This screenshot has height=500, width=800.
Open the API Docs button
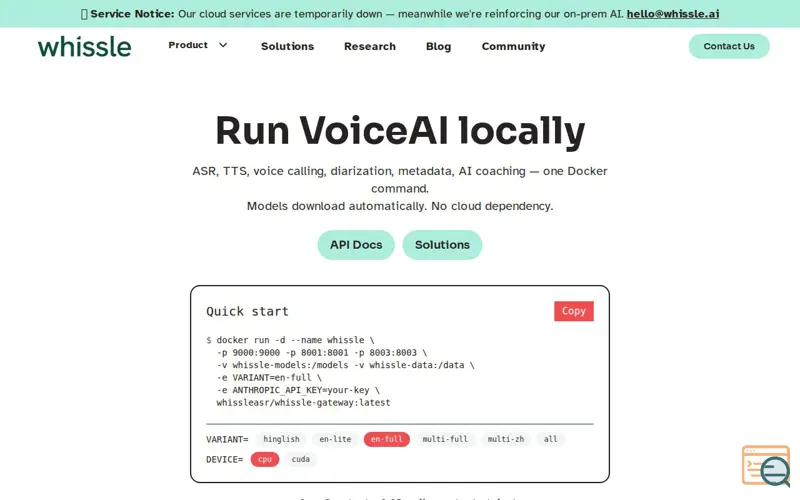(356, 245)
